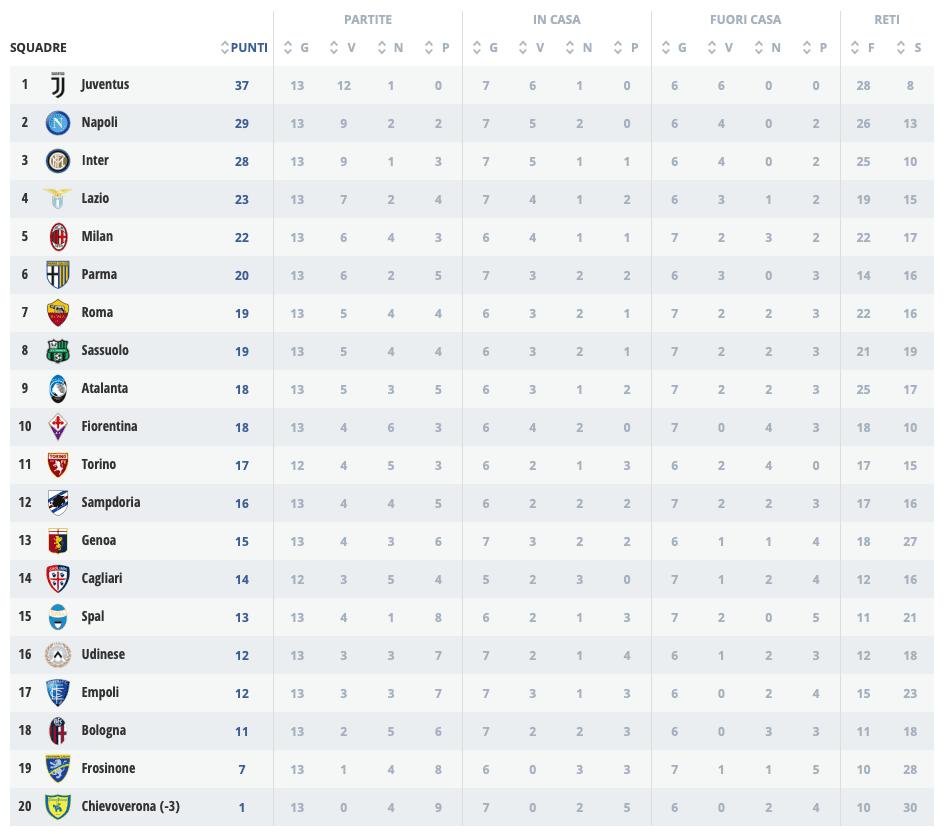Image resolution: width=944 pixels, height=834 pixels.
Task: Click the Juventus club crest
Action: tap(57, 85)
